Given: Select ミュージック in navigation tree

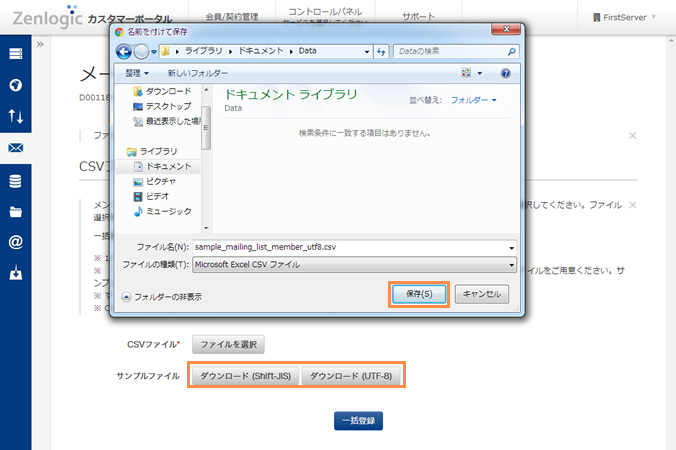Looking at the screenshot, I should [x=163, y=212].
